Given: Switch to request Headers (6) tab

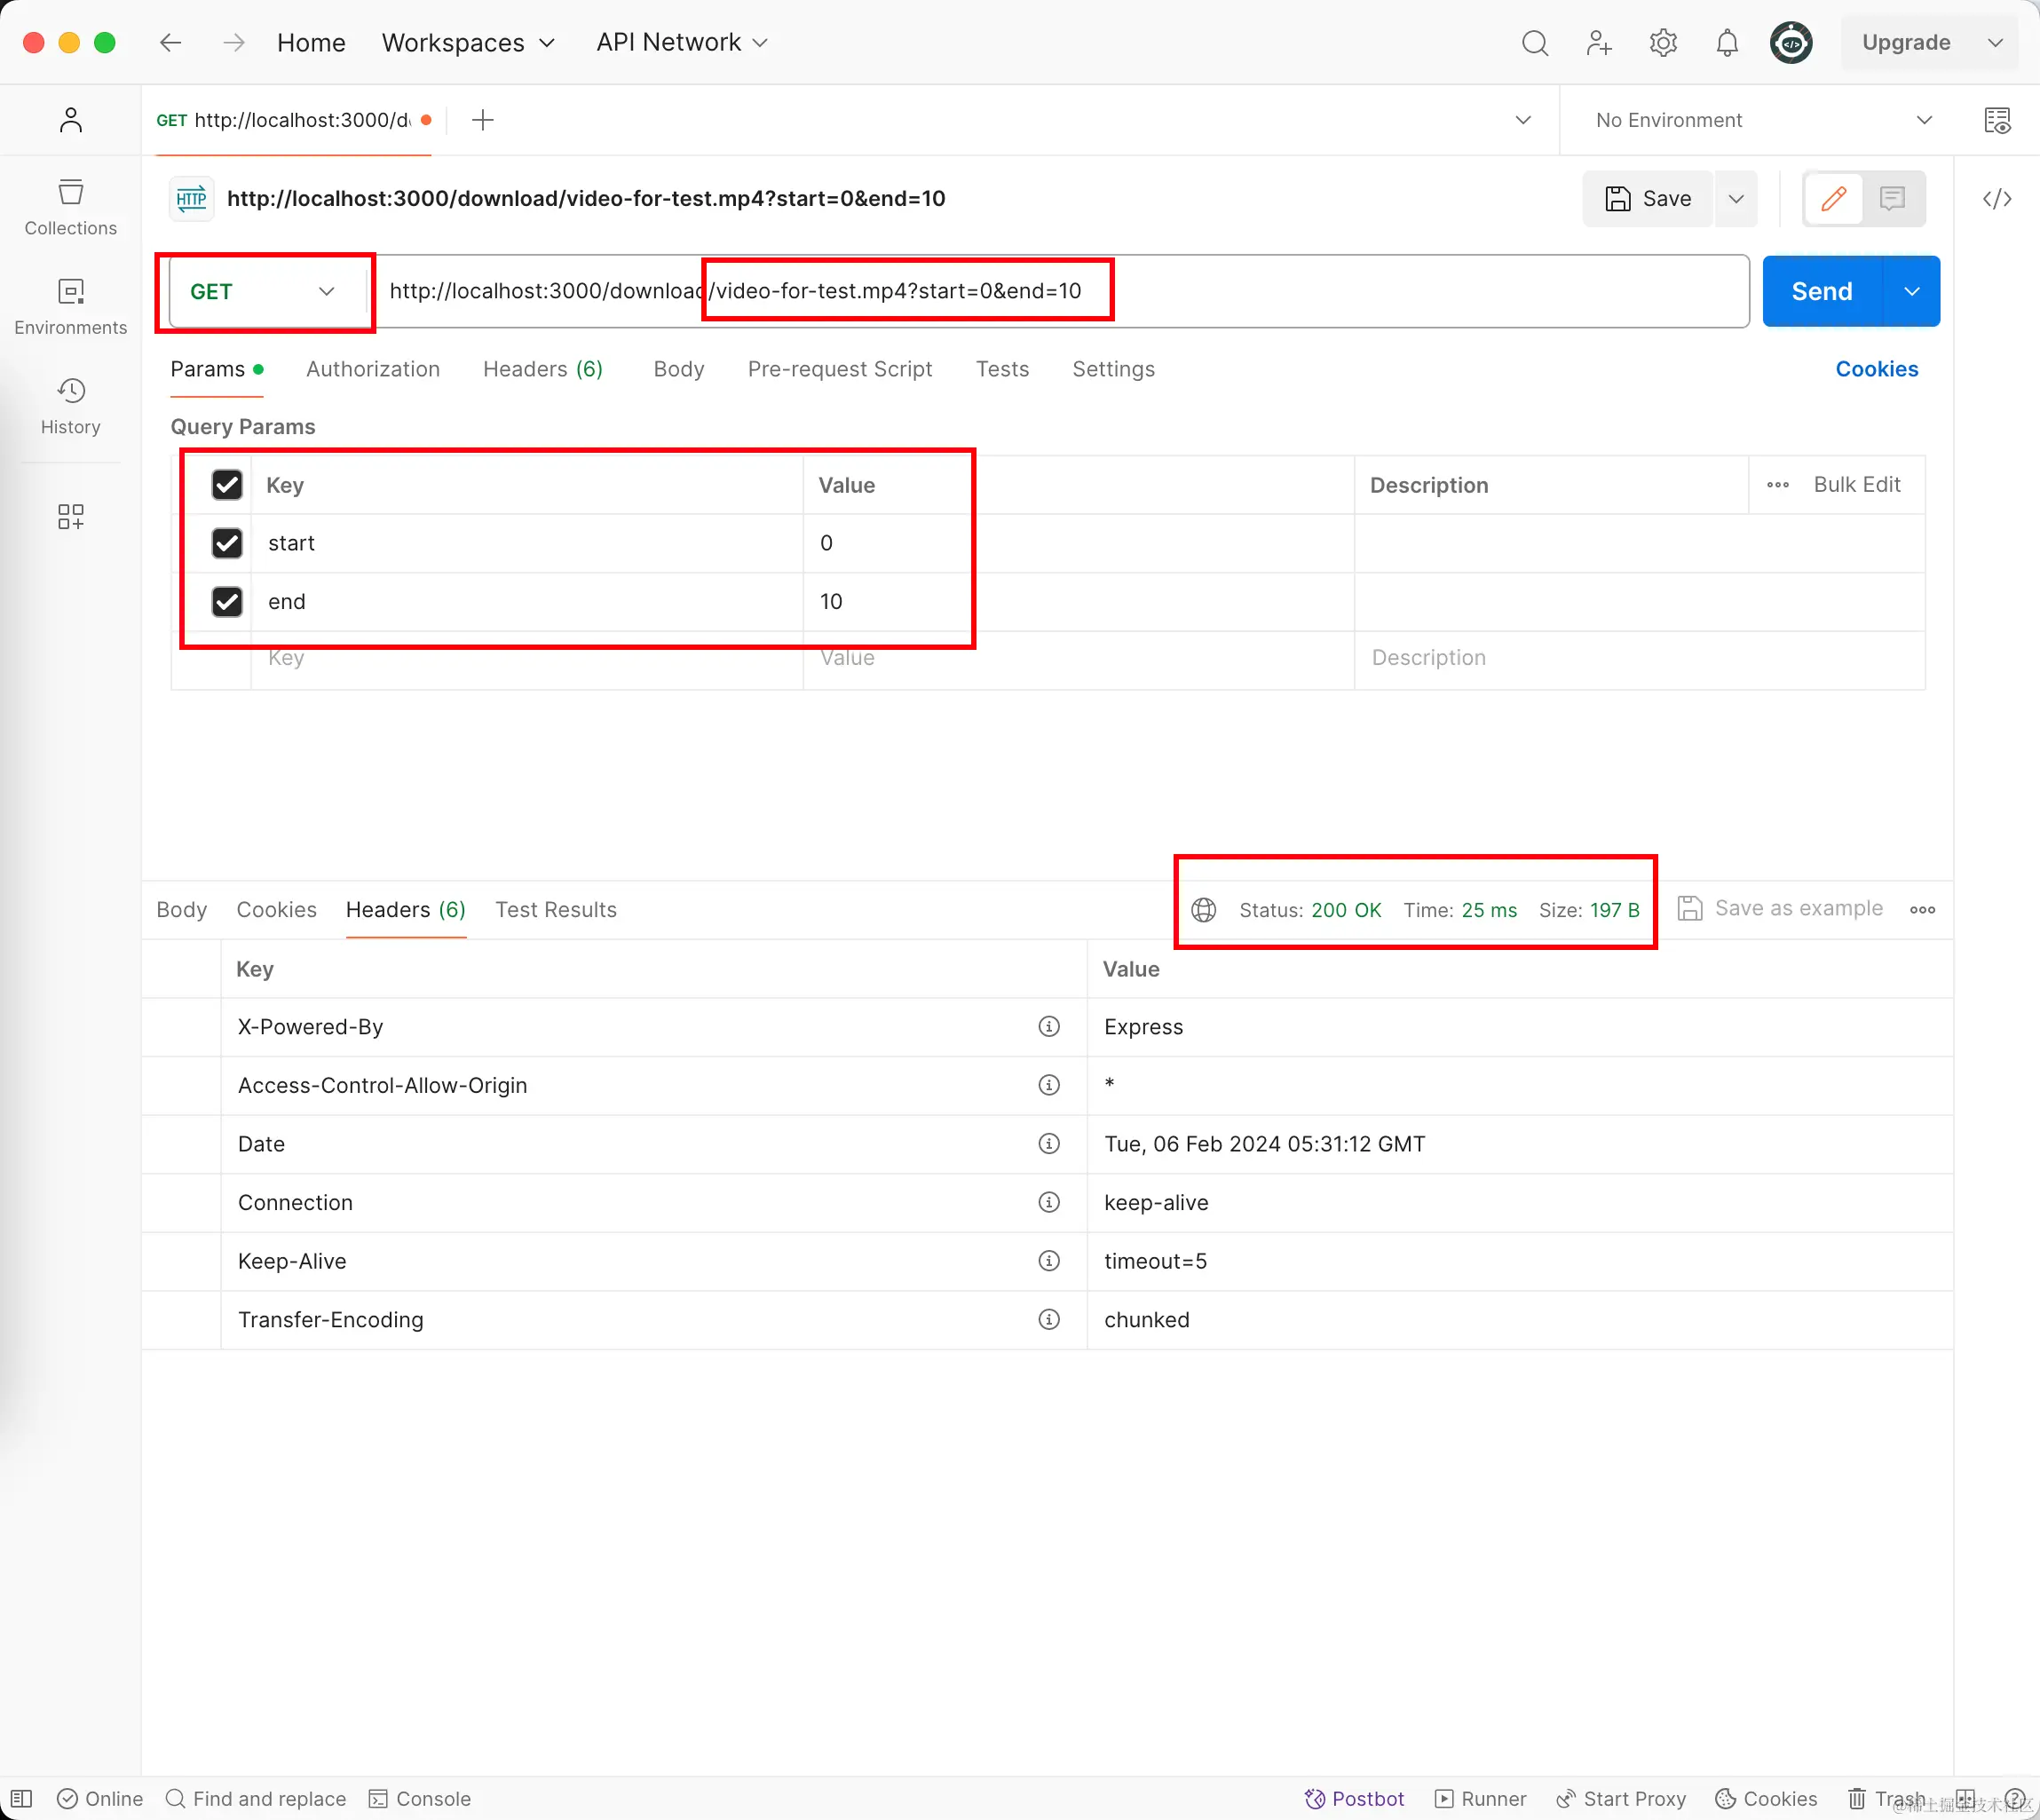Looking at the screenshot, I should (543, 369).
